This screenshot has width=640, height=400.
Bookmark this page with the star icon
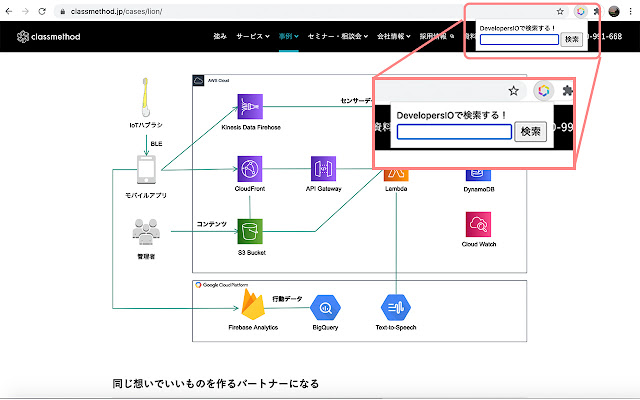pos(560,11)
